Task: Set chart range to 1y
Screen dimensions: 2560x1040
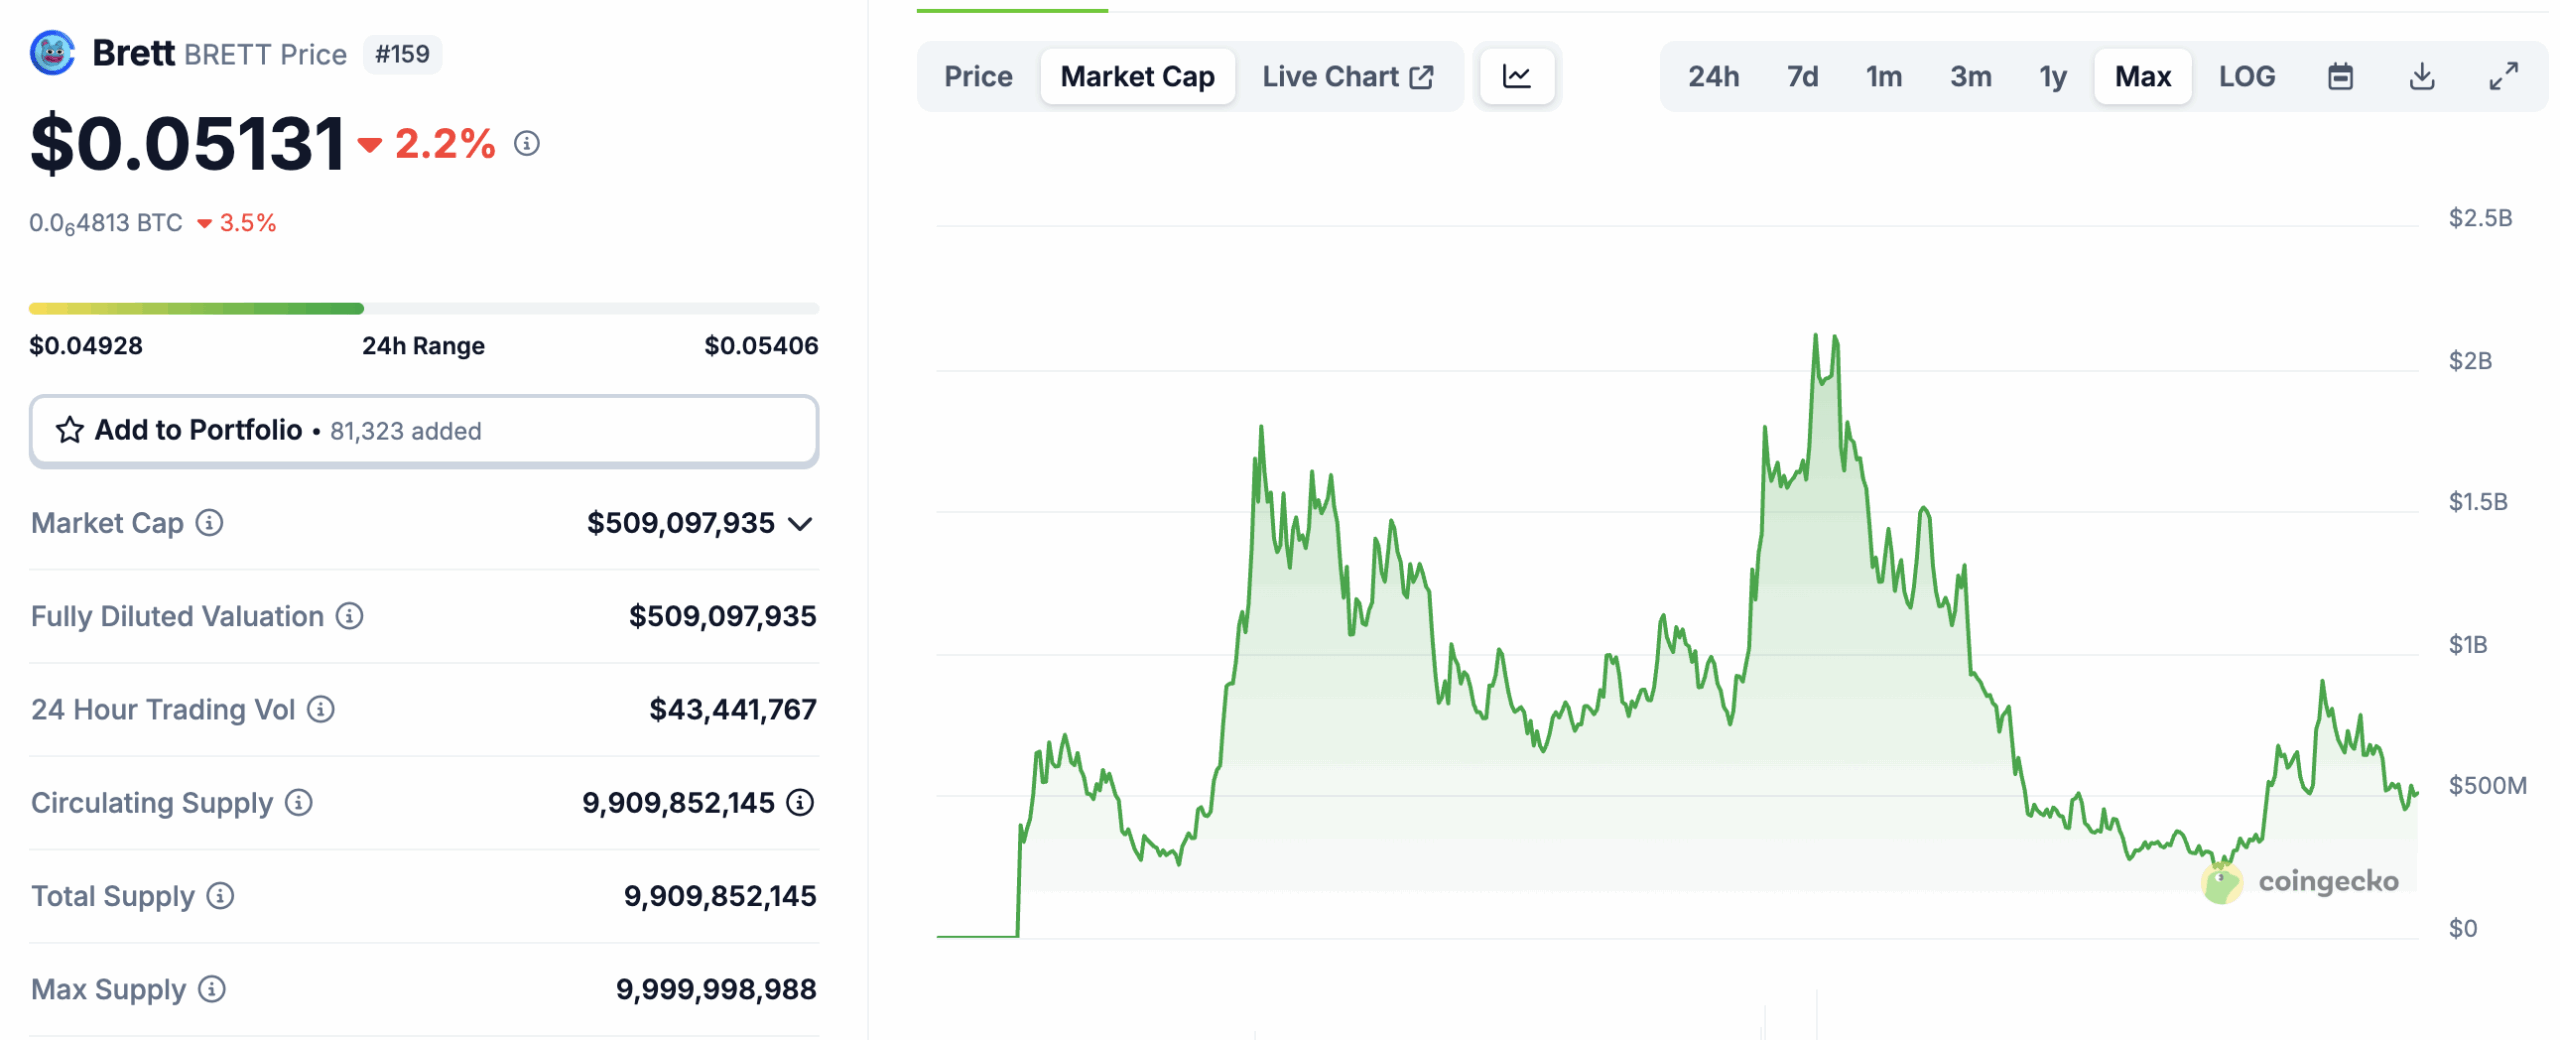Action: click(2052, 76)
